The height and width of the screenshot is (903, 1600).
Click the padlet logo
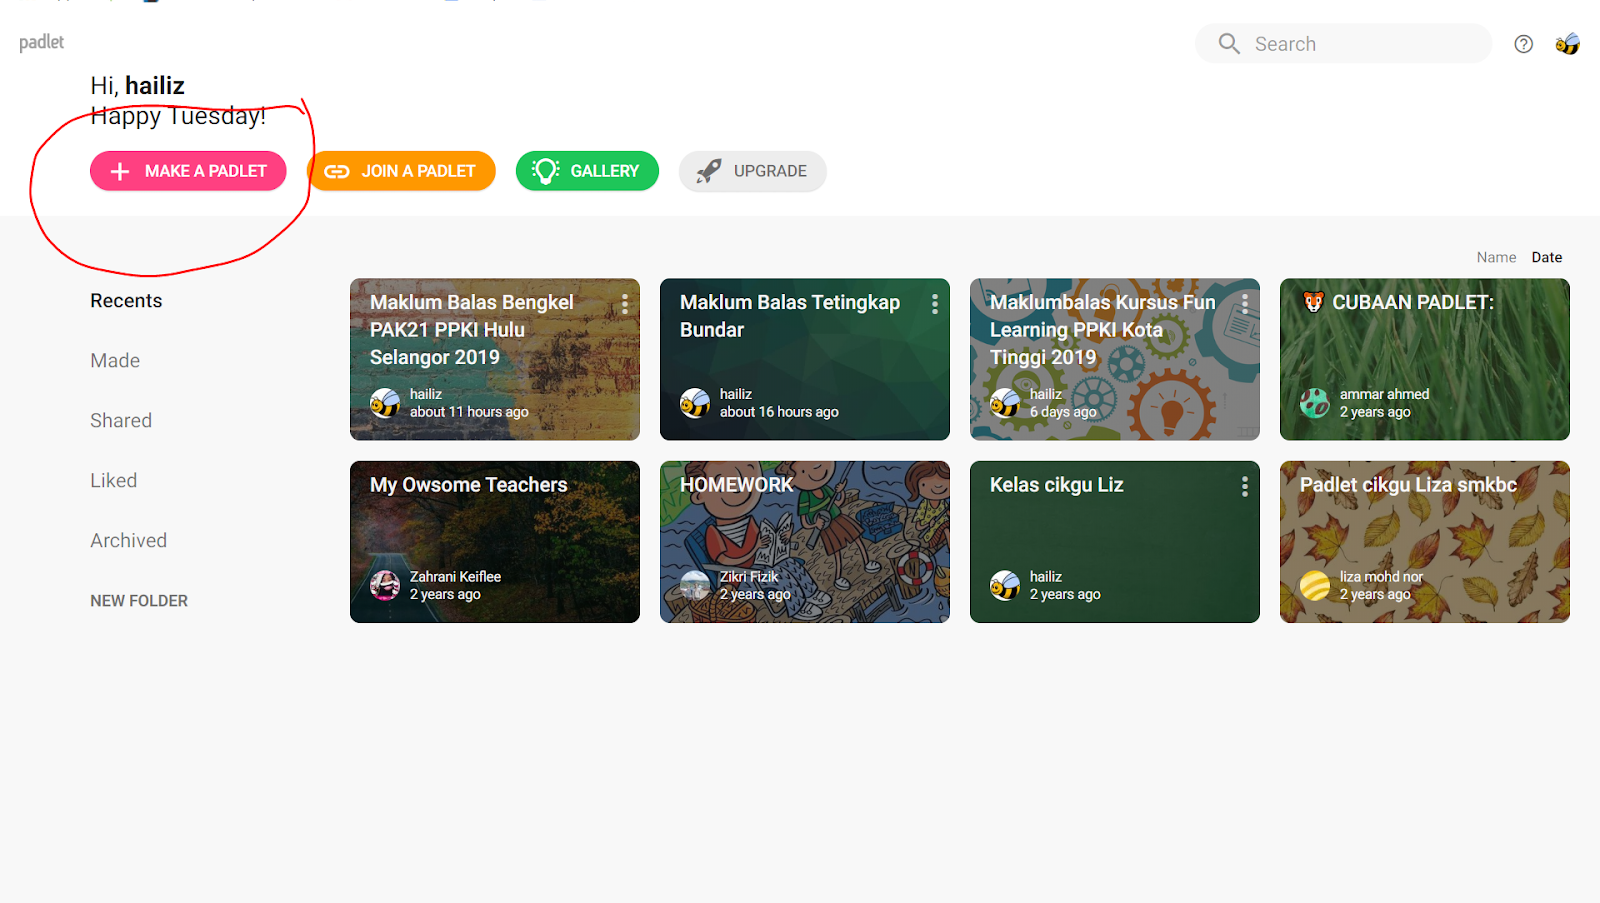tap(41, 42)
